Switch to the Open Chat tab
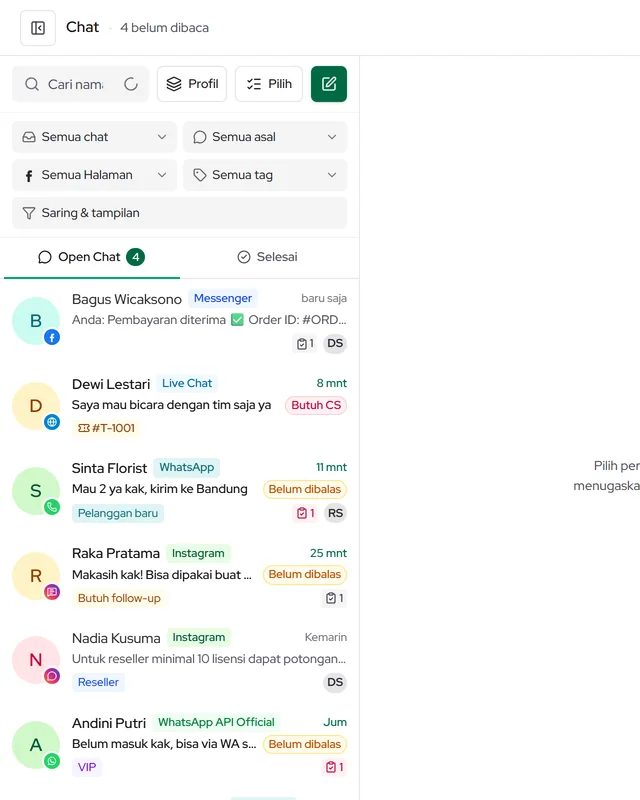 tap(92, 257)
